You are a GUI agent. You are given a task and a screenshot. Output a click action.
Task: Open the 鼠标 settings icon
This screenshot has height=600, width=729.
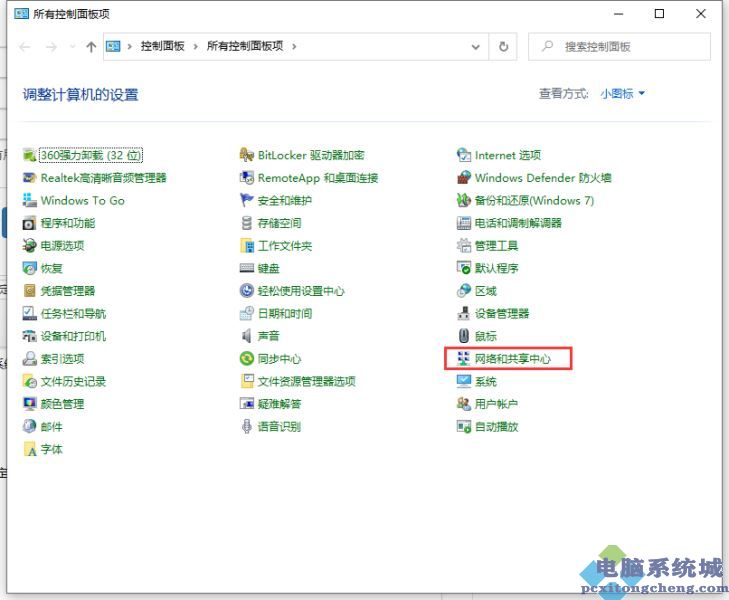(463, 336)
